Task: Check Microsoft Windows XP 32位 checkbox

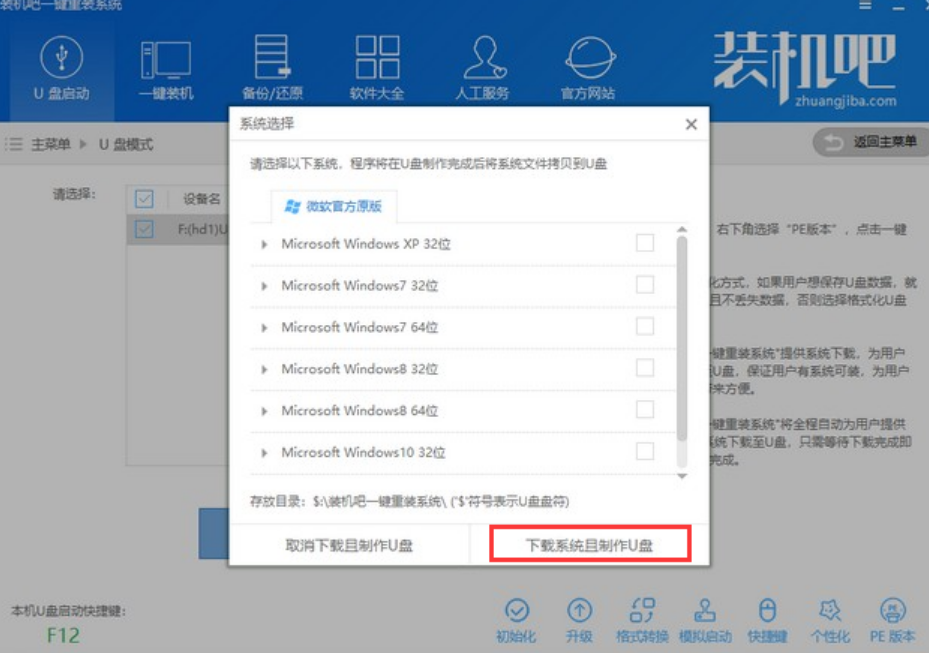Action: 645,243
